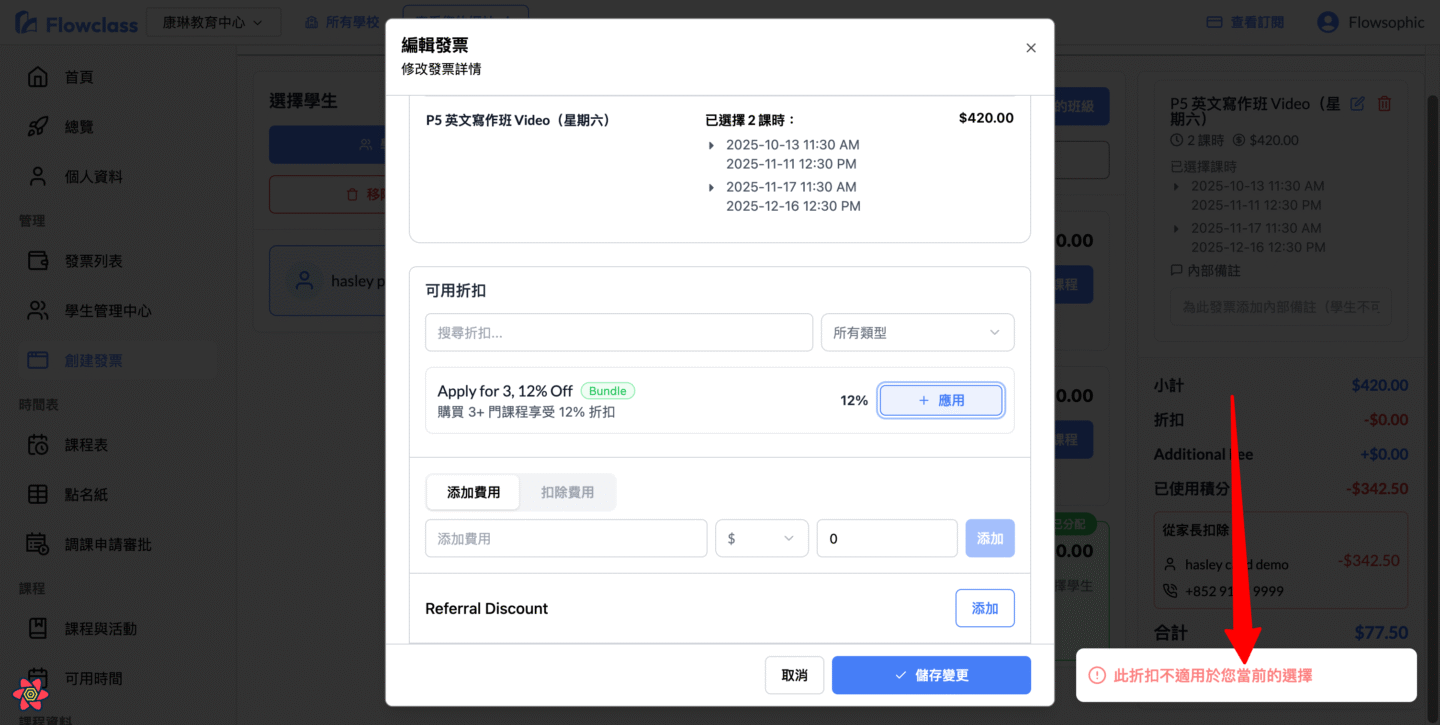Apply the 12% bundle discount
This screenshot has width=1440, height=725.
tap(941, 400)
